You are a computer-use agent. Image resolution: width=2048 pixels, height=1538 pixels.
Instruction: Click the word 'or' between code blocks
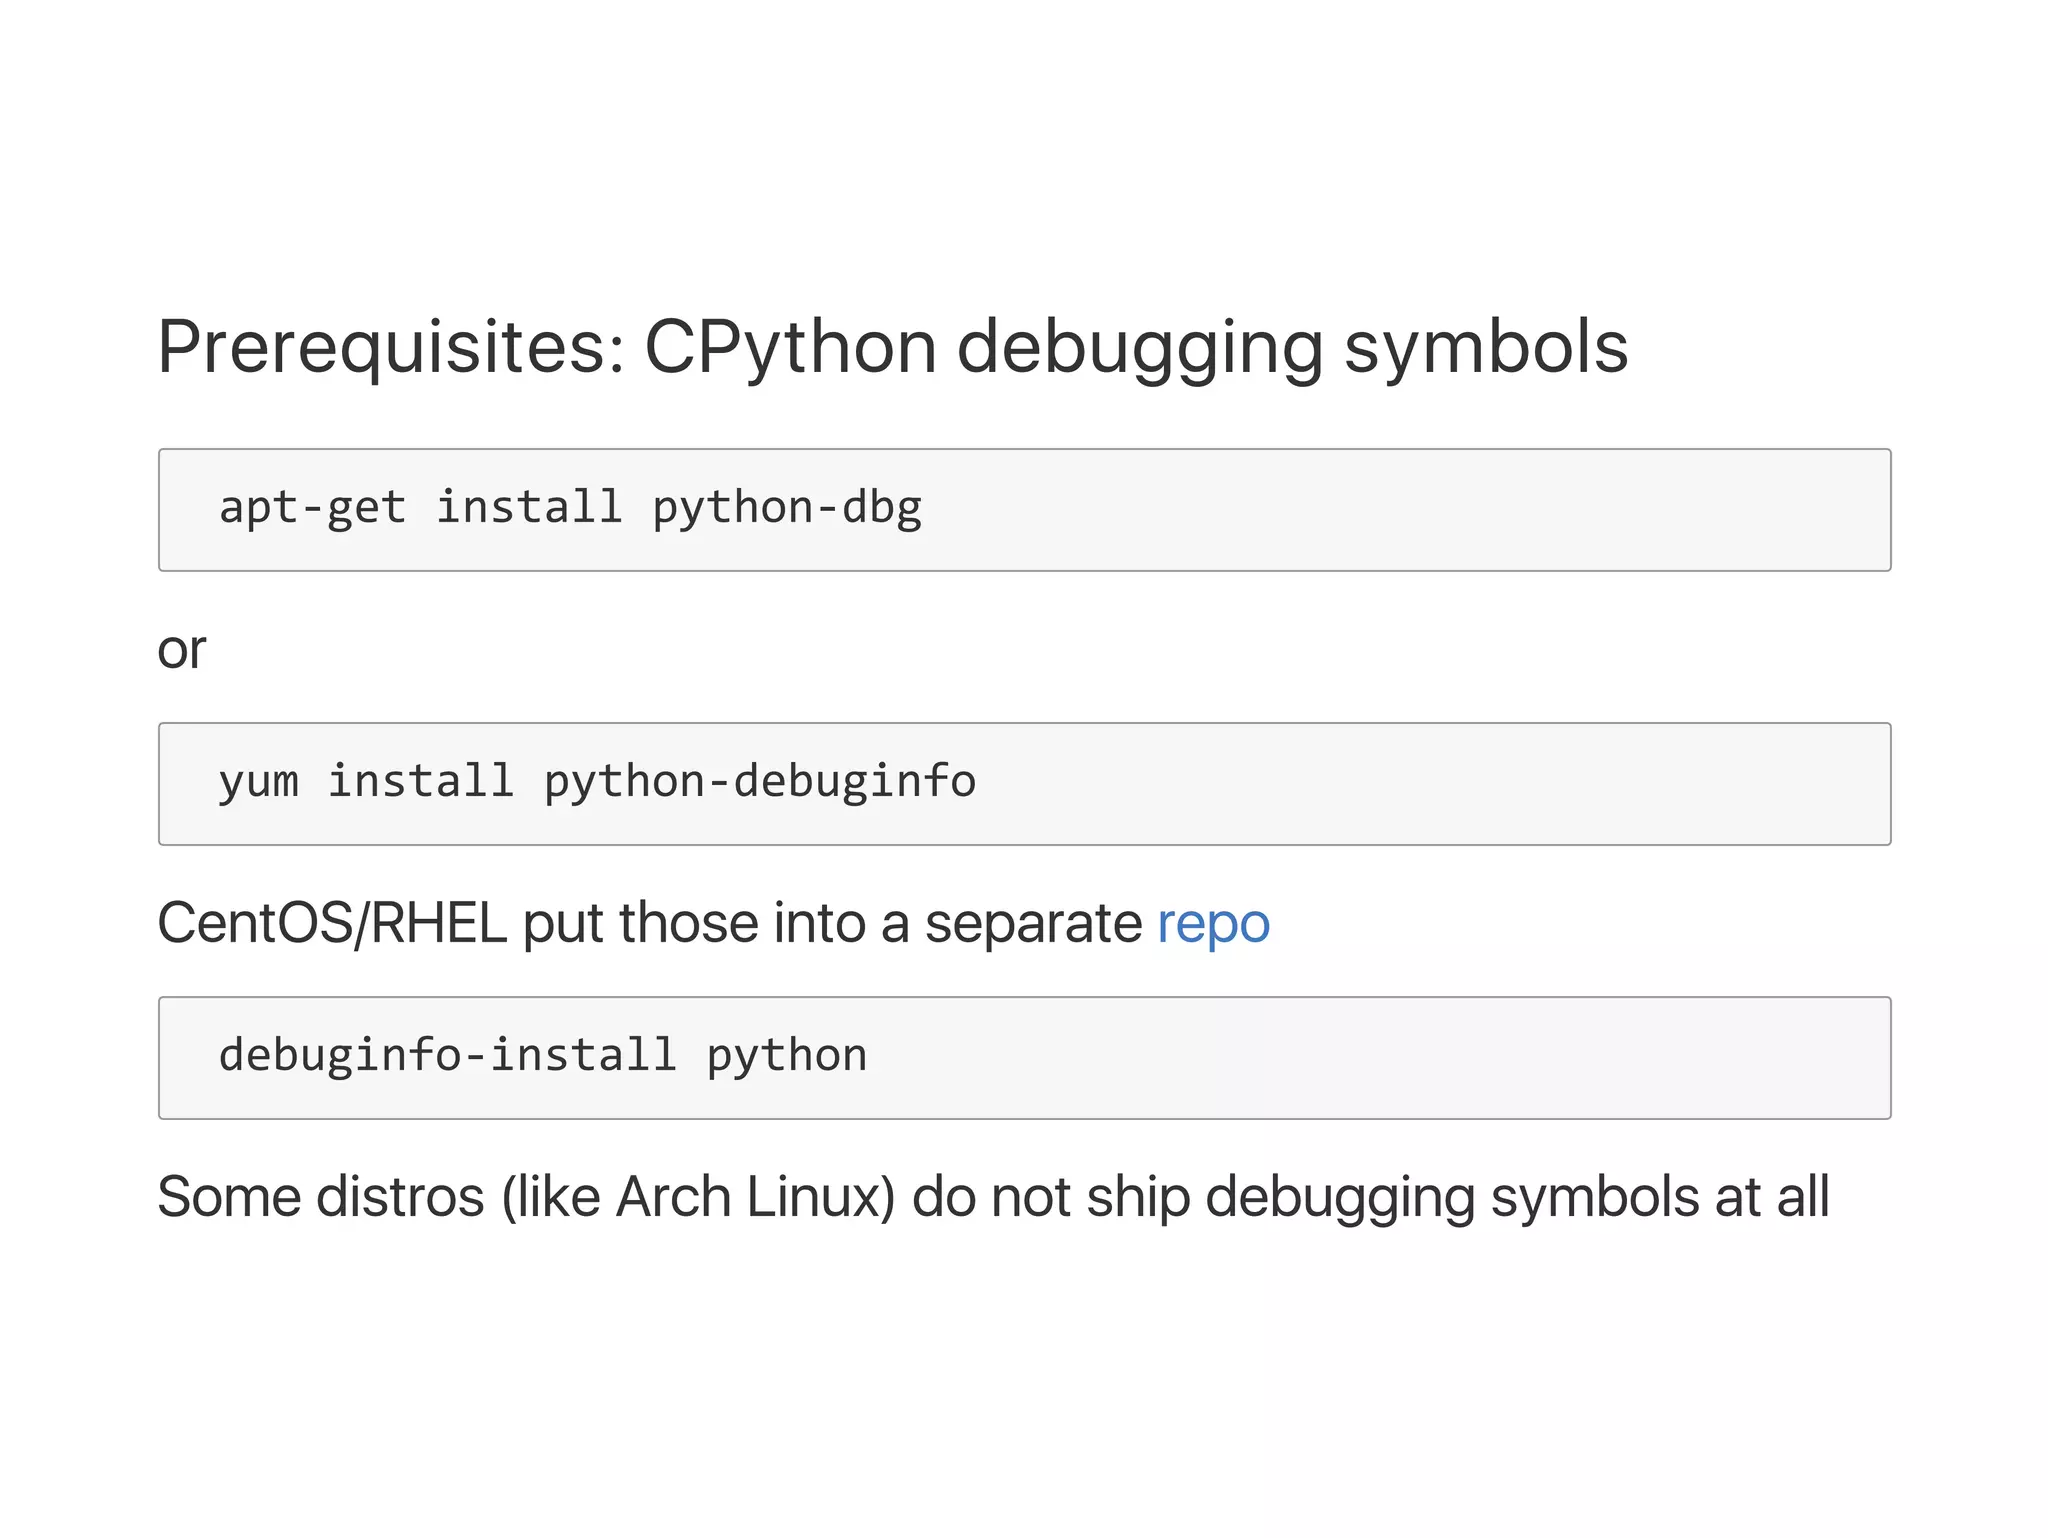pos(181,651)
